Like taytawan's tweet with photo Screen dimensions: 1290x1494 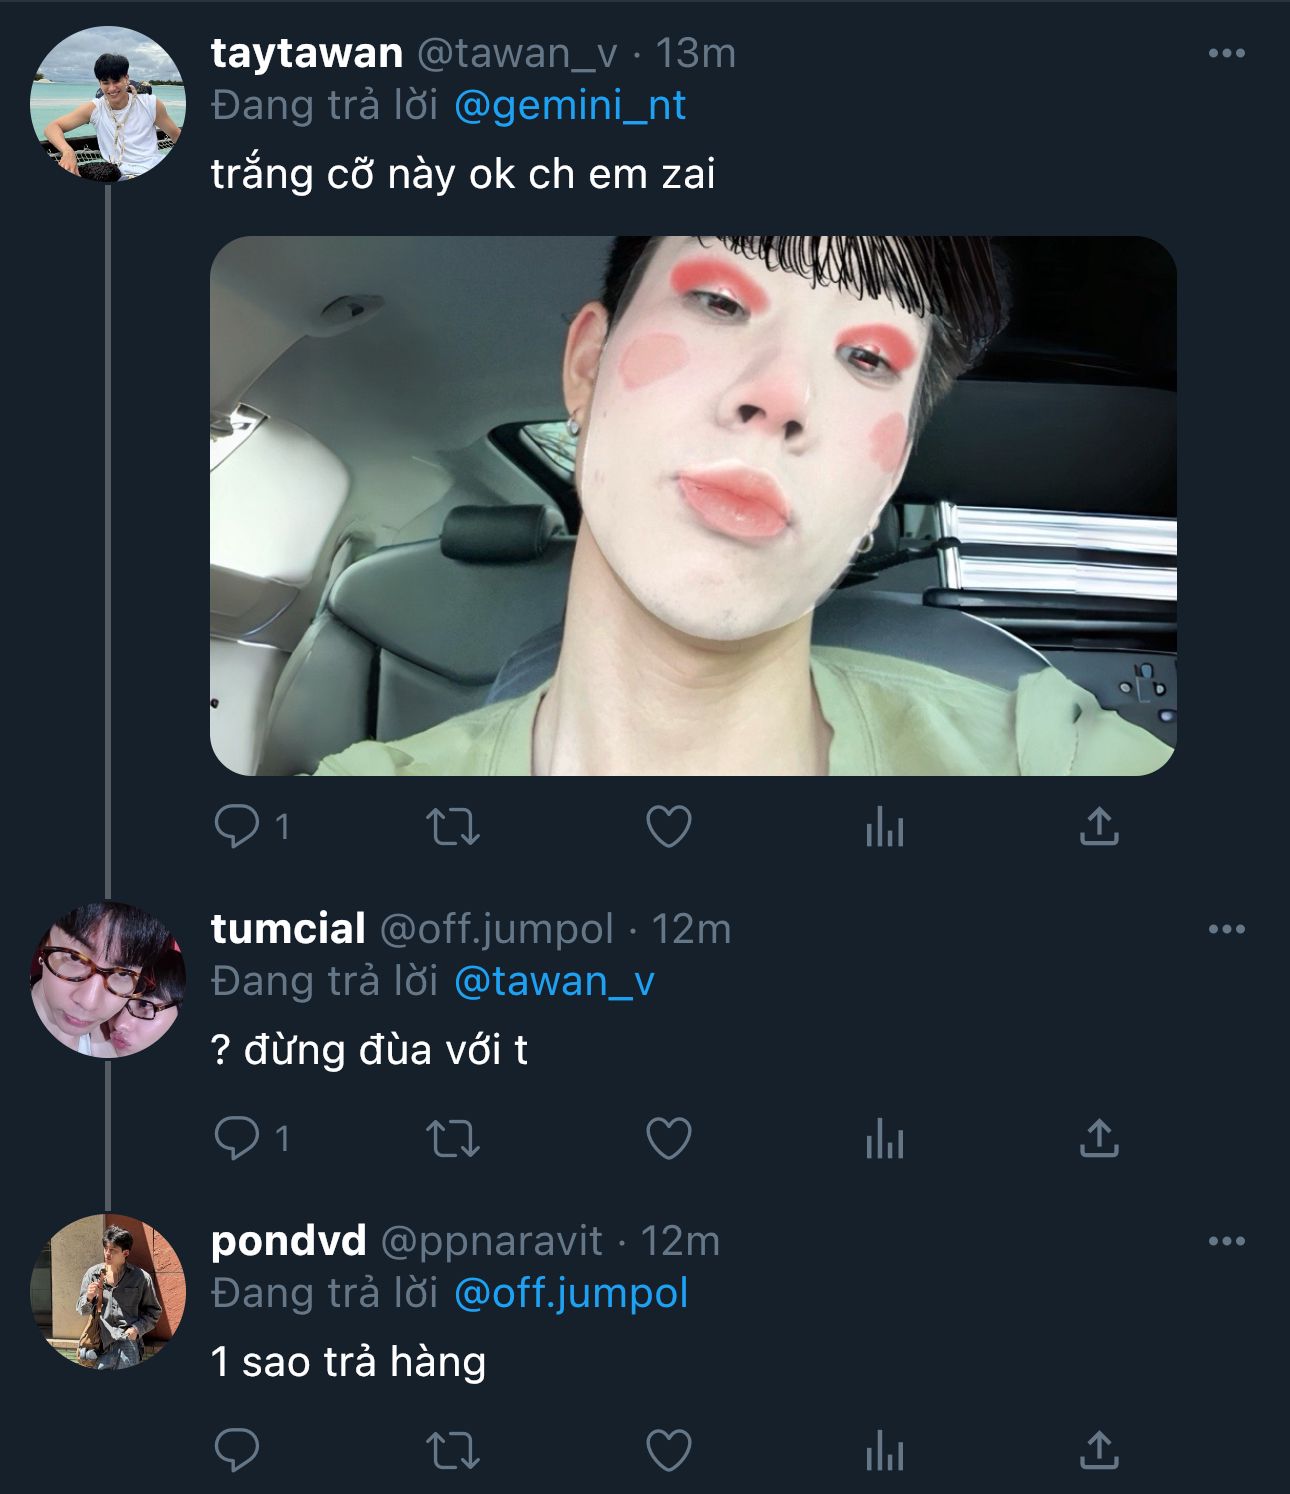669,827
